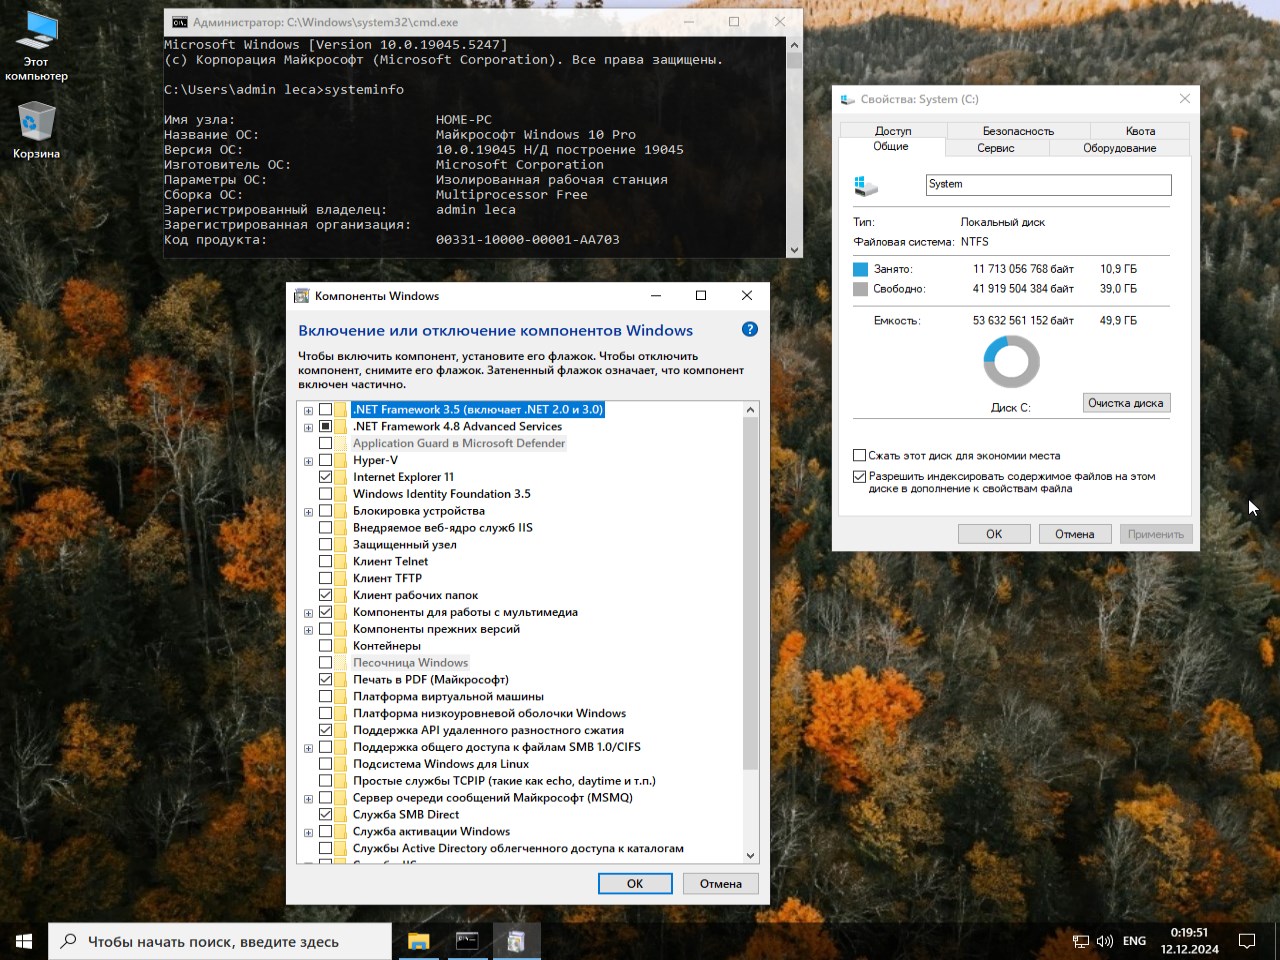Click Компоненты Windows taskbar icon
The width and height of the screenshot is (1280, 960).
click(x=516, y=941)
